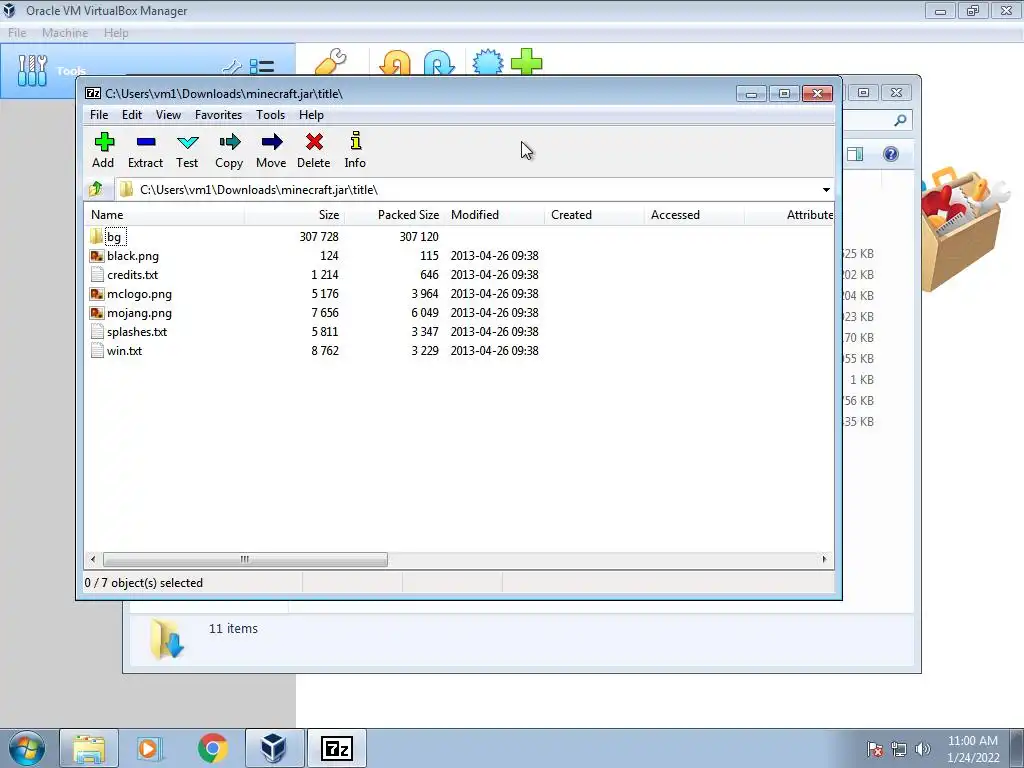Click VirtualBox Tools list menu icon
Viewport: 1024px width, 768px height.
click(x=262, y=67)
